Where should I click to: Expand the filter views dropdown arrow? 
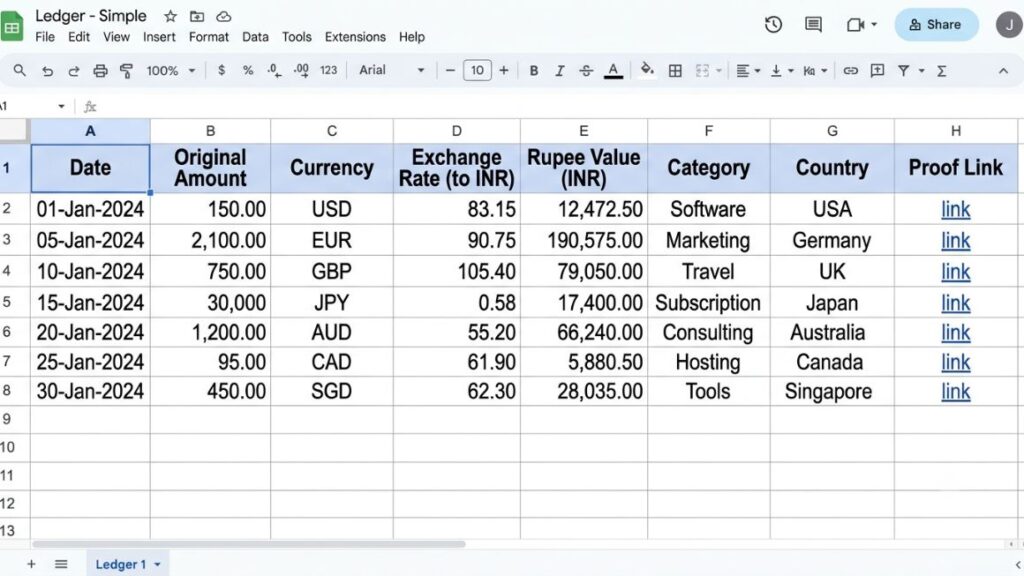pyautogui.click(x=921, y=71)
